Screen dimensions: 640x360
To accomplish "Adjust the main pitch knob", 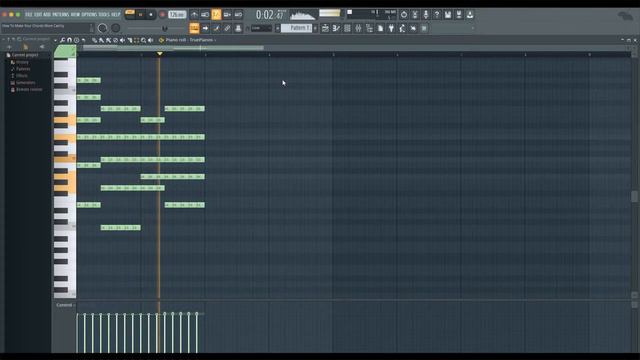I will tap(116, 28).
